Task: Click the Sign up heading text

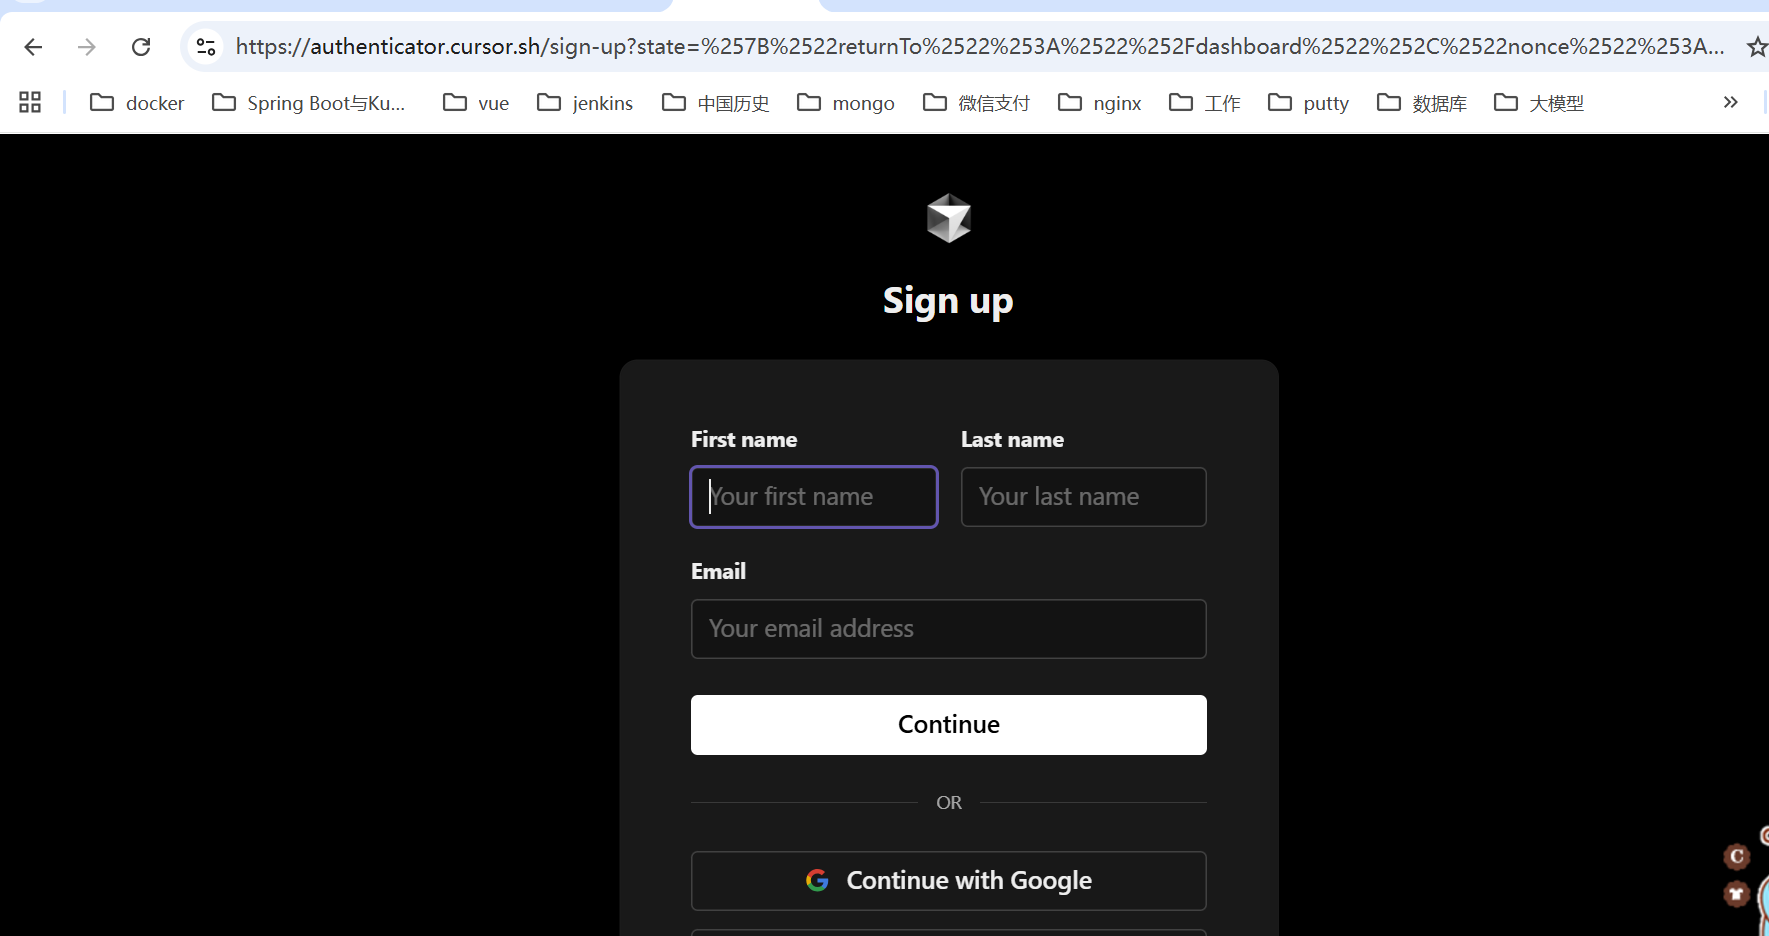Action: 948,302
